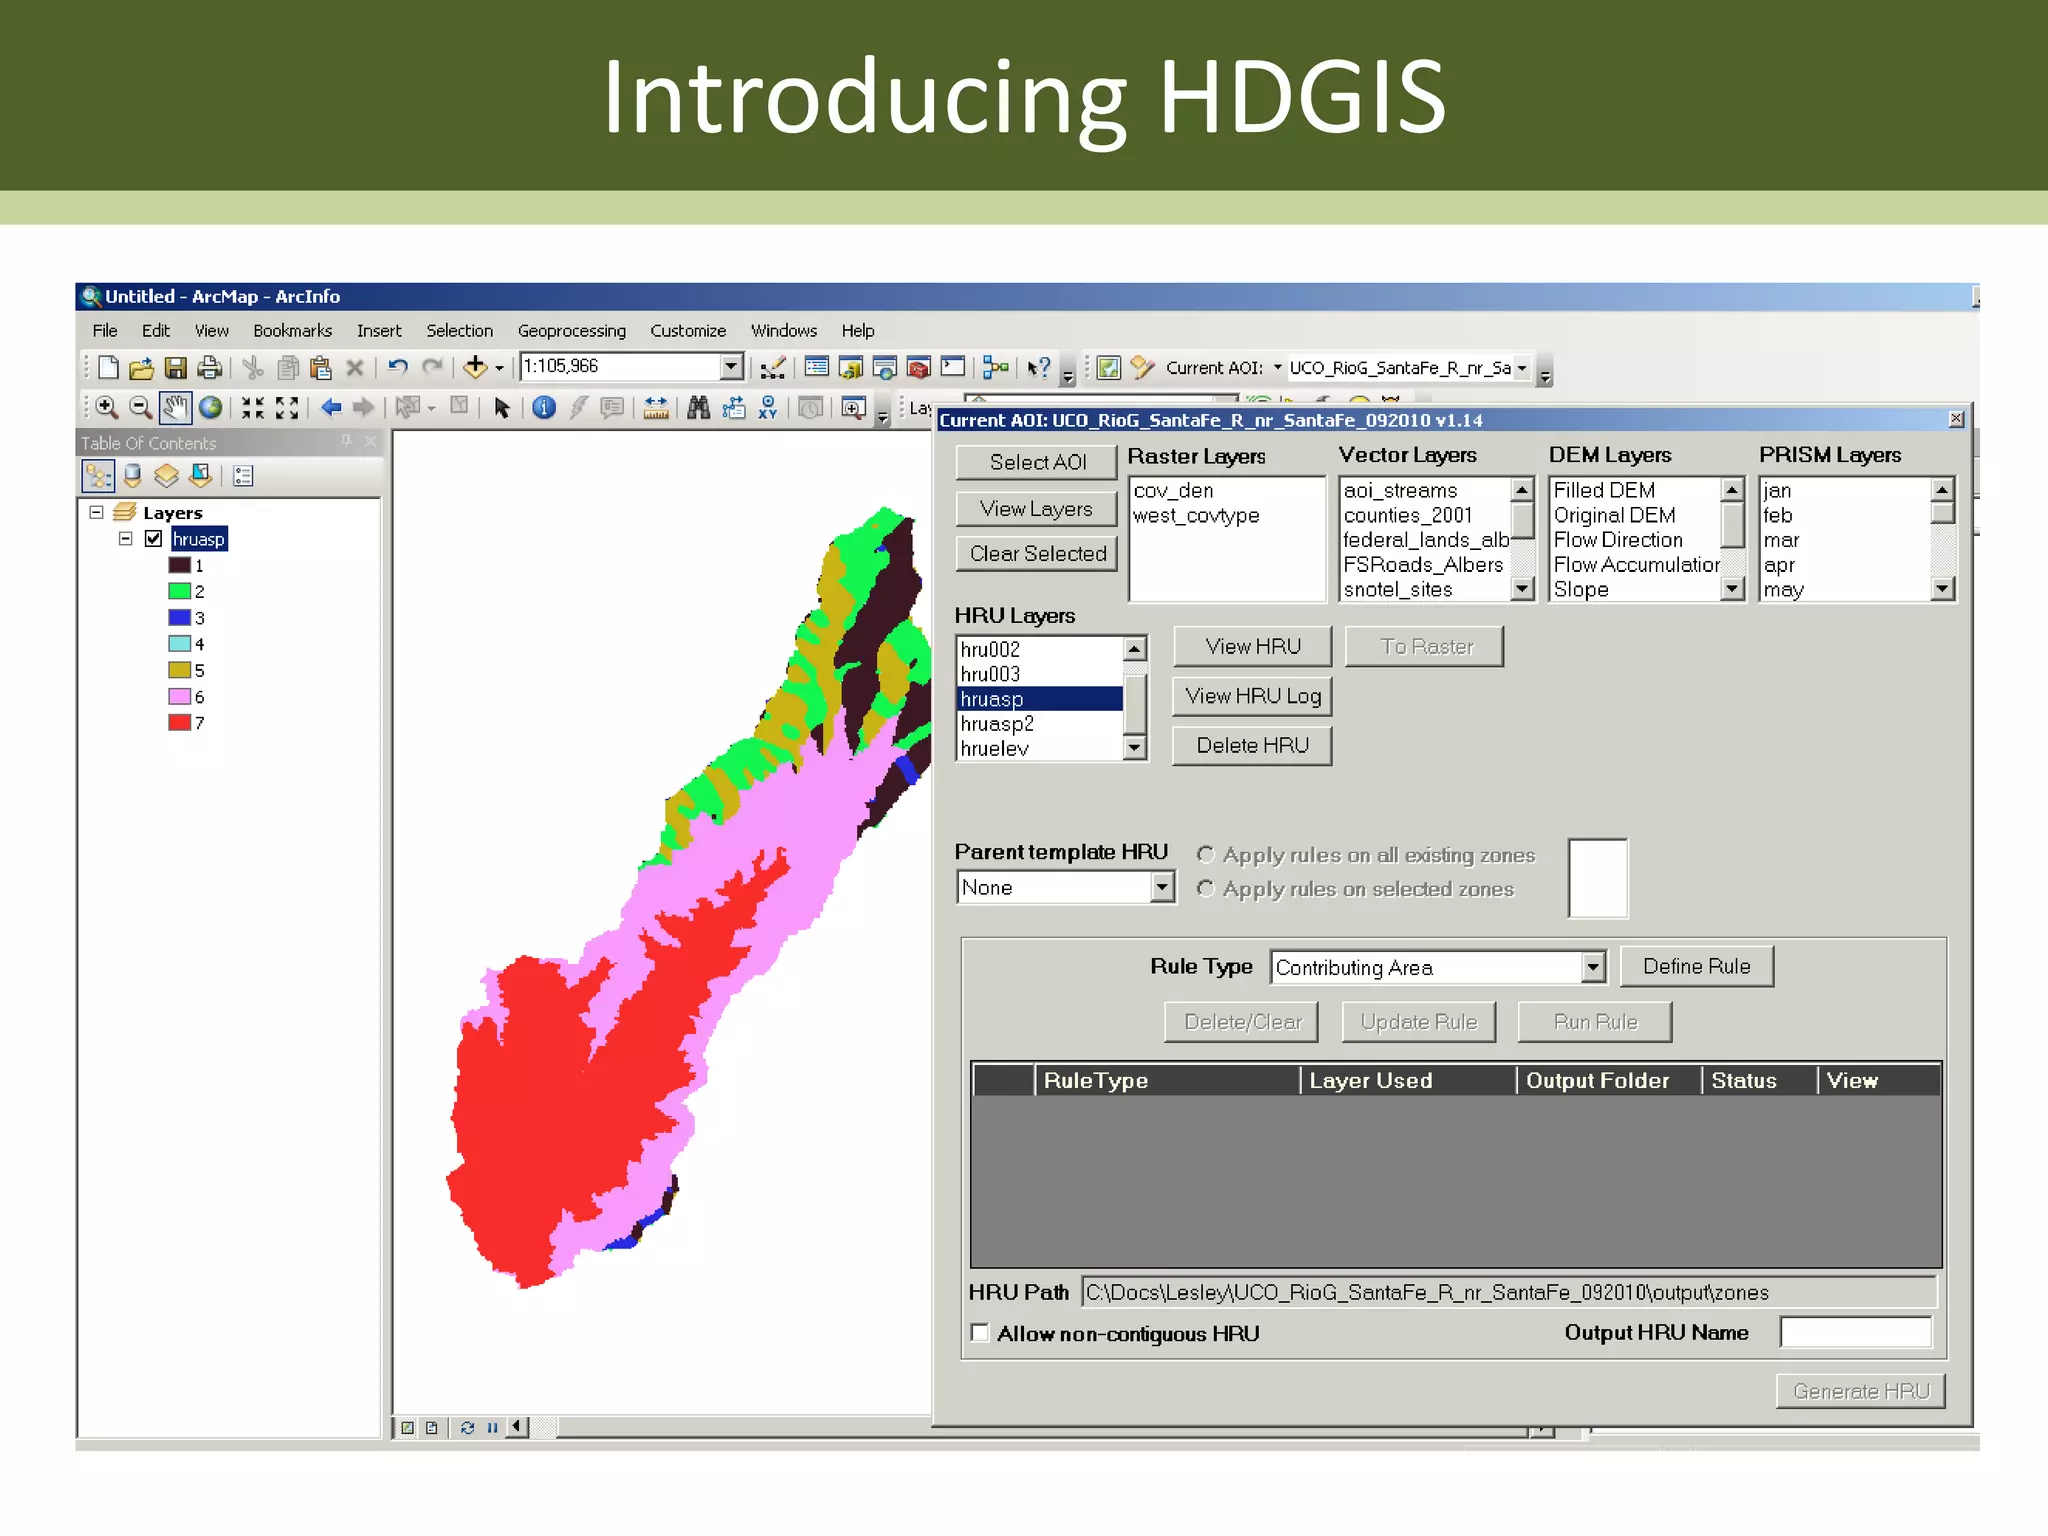
Task: Activate the Pan hand tool
Action: tap(175, 408)
